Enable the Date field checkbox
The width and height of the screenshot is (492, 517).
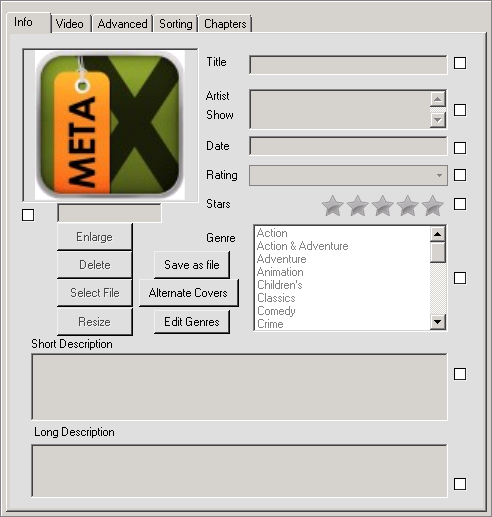460,148
